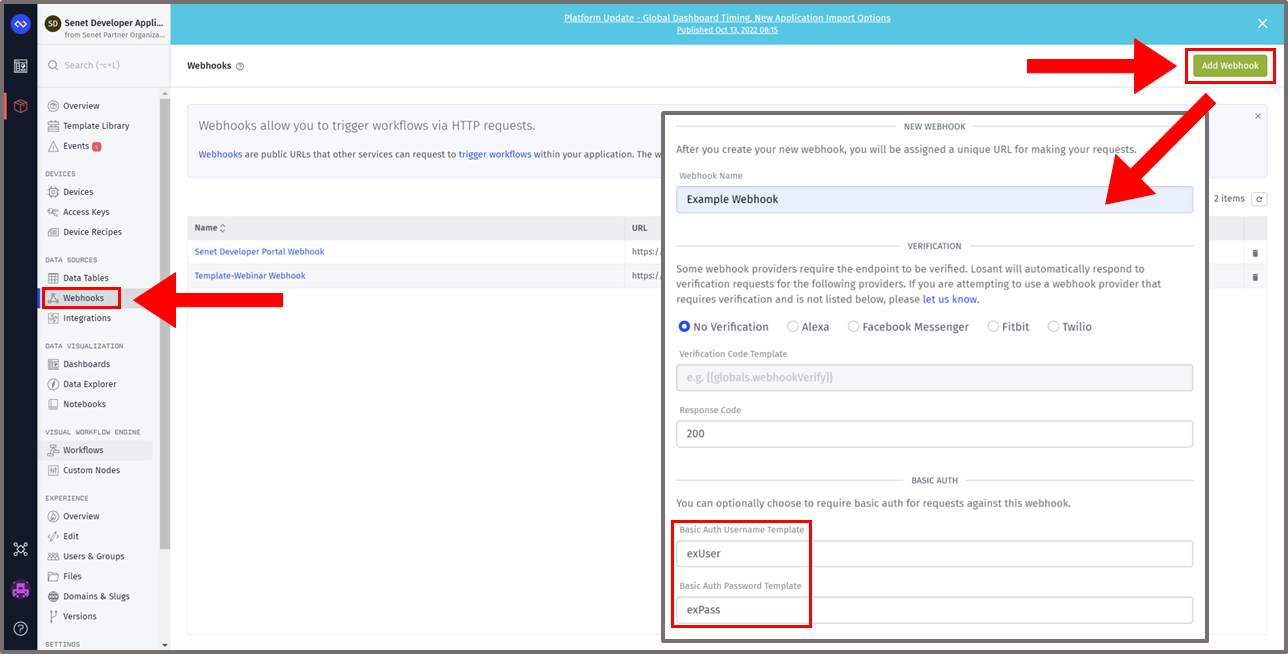Open Custom Nodes
Viewport: 1288px width, 654px height.
(x=91, y=470)
